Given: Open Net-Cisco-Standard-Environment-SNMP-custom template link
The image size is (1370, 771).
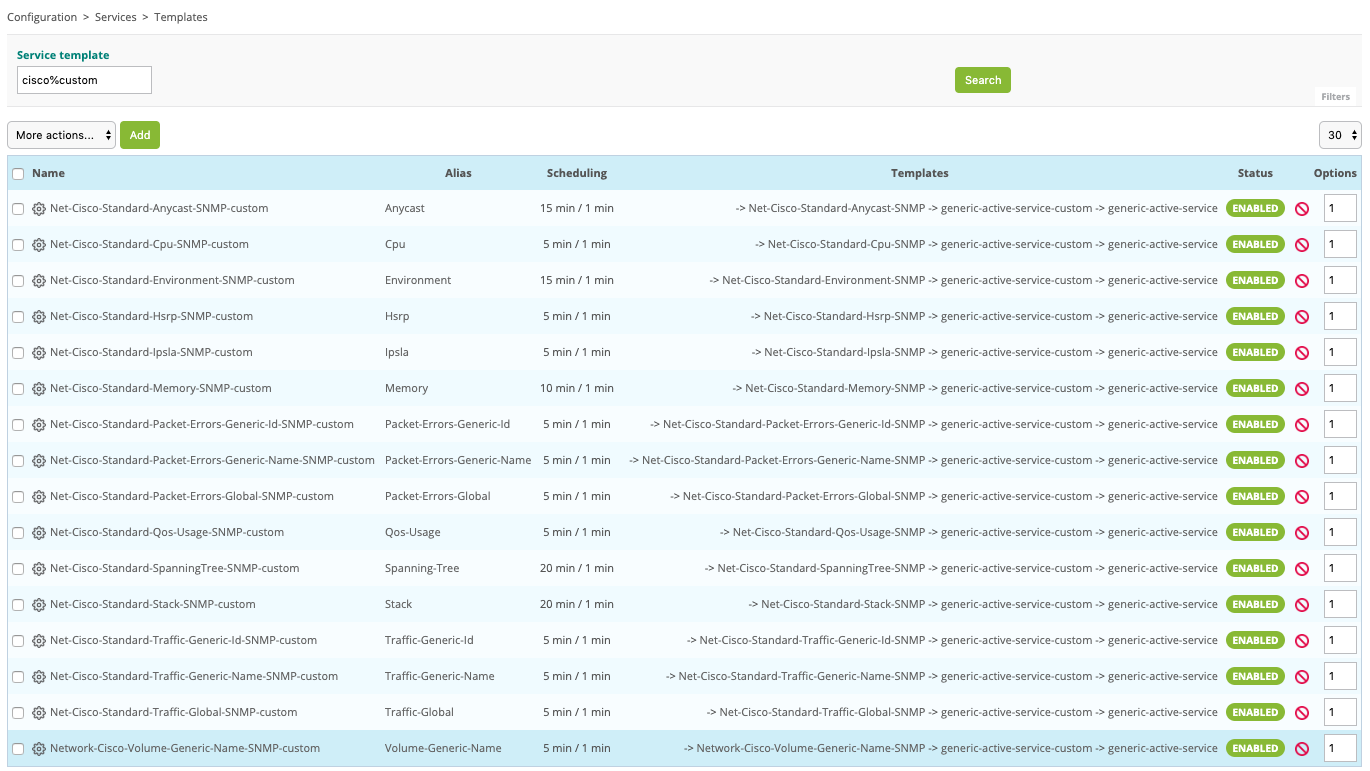Looking at the screenshot, I should click(x=172, y=280).
